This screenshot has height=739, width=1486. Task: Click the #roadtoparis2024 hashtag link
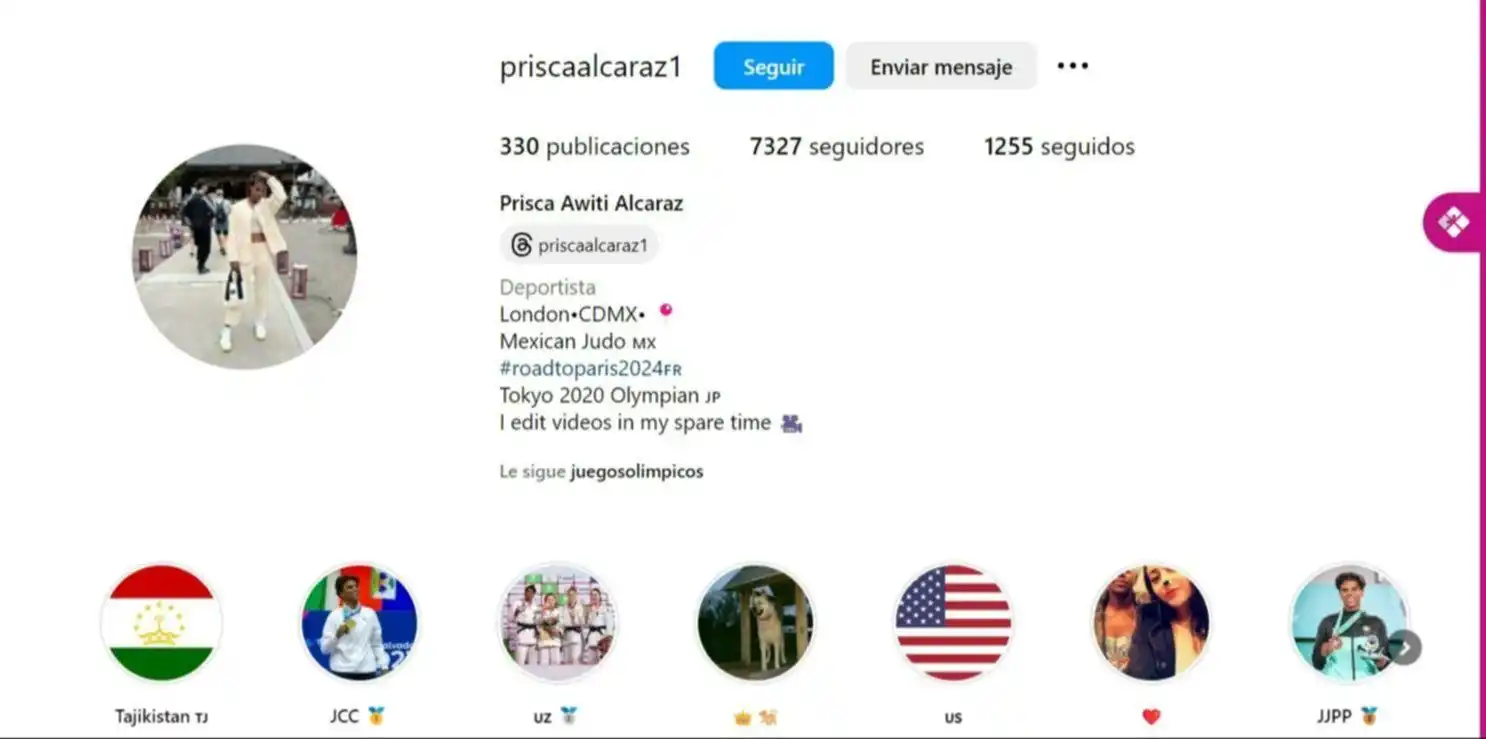click(x=590, y=368)
